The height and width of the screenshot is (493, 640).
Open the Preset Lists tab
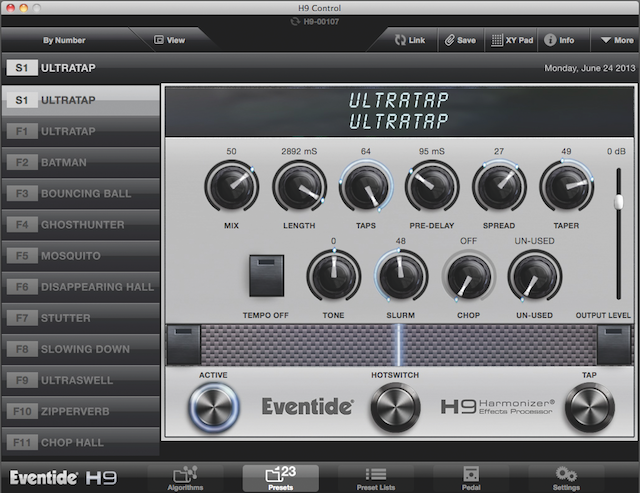click(x=376, y=478)
